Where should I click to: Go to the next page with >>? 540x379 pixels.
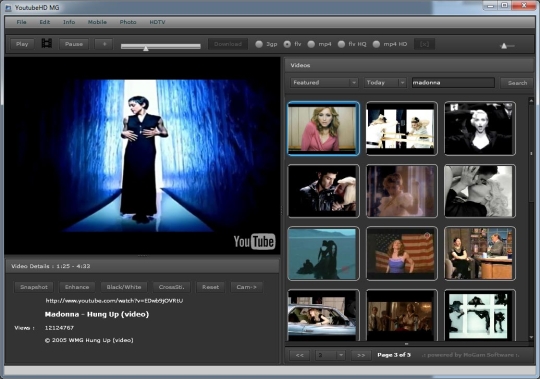coord(361,355)
